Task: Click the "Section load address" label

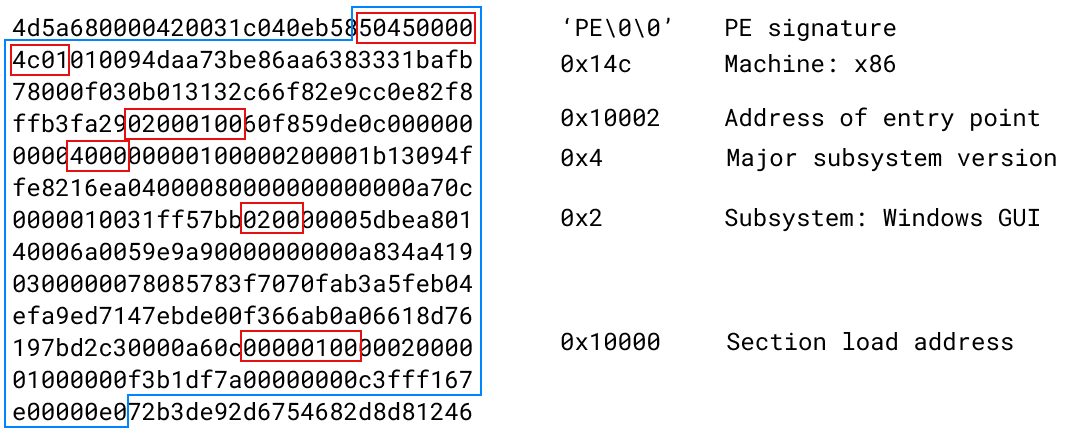Action: 870,342
